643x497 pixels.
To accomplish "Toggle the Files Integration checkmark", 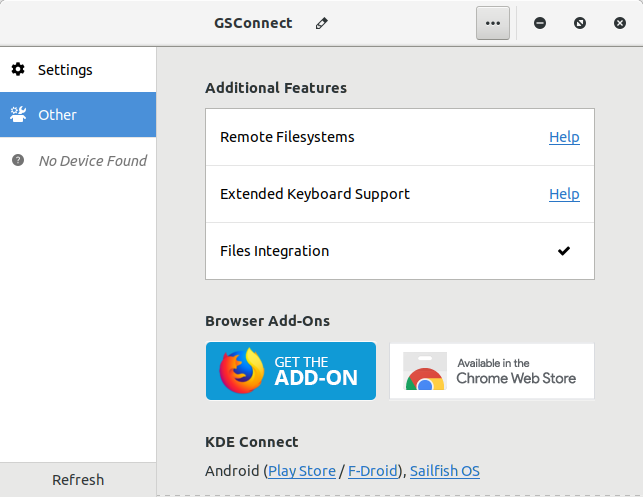I will [564, 251].
